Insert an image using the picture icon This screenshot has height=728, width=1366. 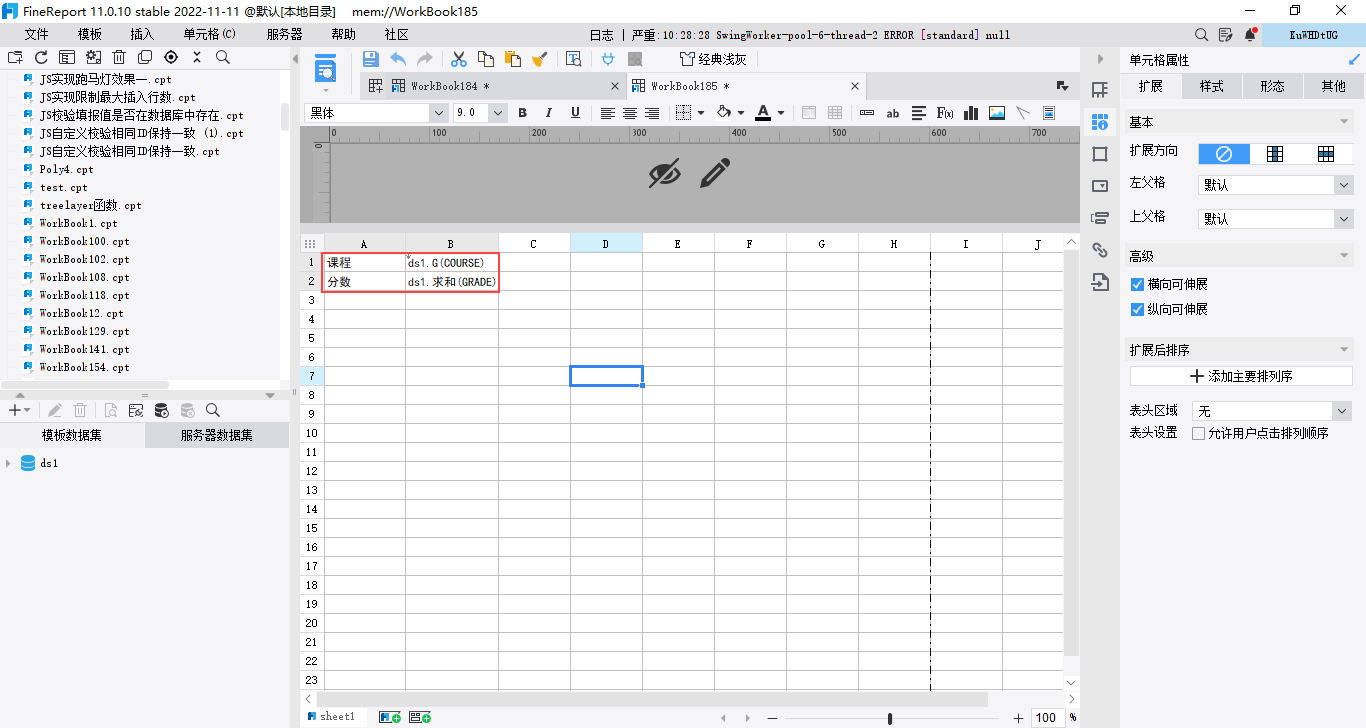coord(996,113)
